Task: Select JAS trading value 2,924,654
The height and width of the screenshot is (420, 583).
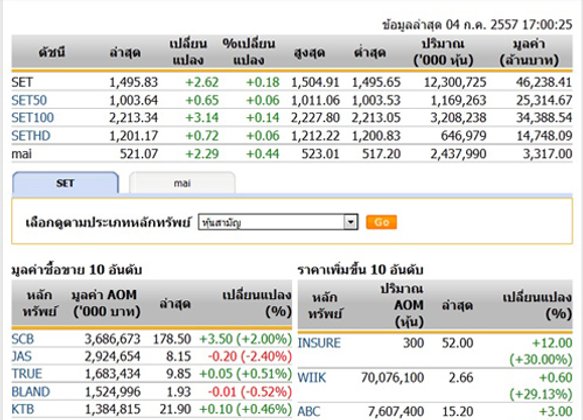Action: pos(113,356)
